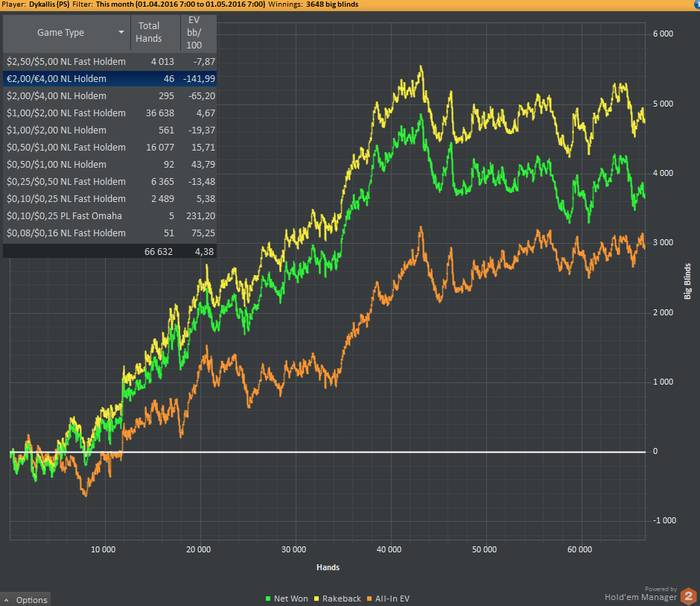Select the €2,00/€4,00 NL Holdem row
The height and width of the screenshot is (606, 700).
coord(110,79)
